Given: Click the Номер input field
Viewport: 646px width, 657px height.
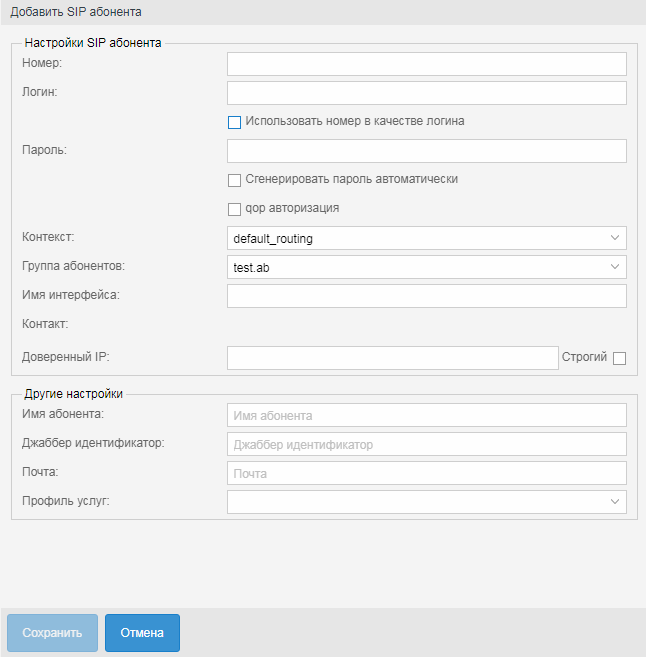Looking at the screenshot, I should [426, 64].
